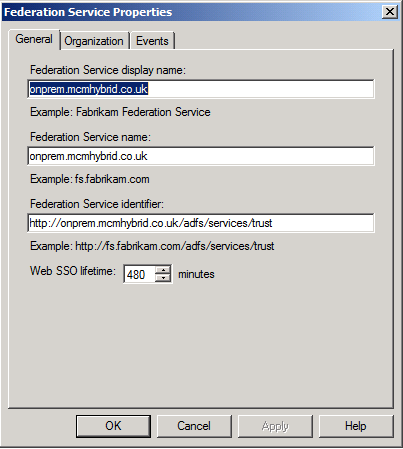Switch to the General tab
Screen dimensions: 403x449
(34, 39)
